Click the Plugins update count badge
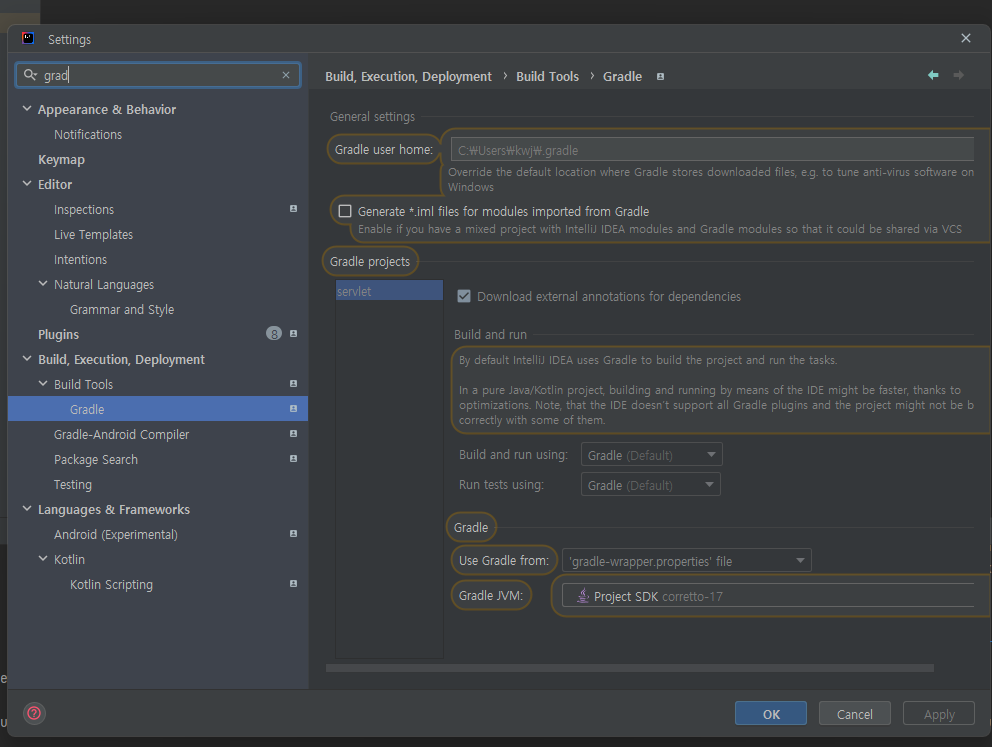The height and width of the screenshot is (747, 992). click(x=274, y=333)
